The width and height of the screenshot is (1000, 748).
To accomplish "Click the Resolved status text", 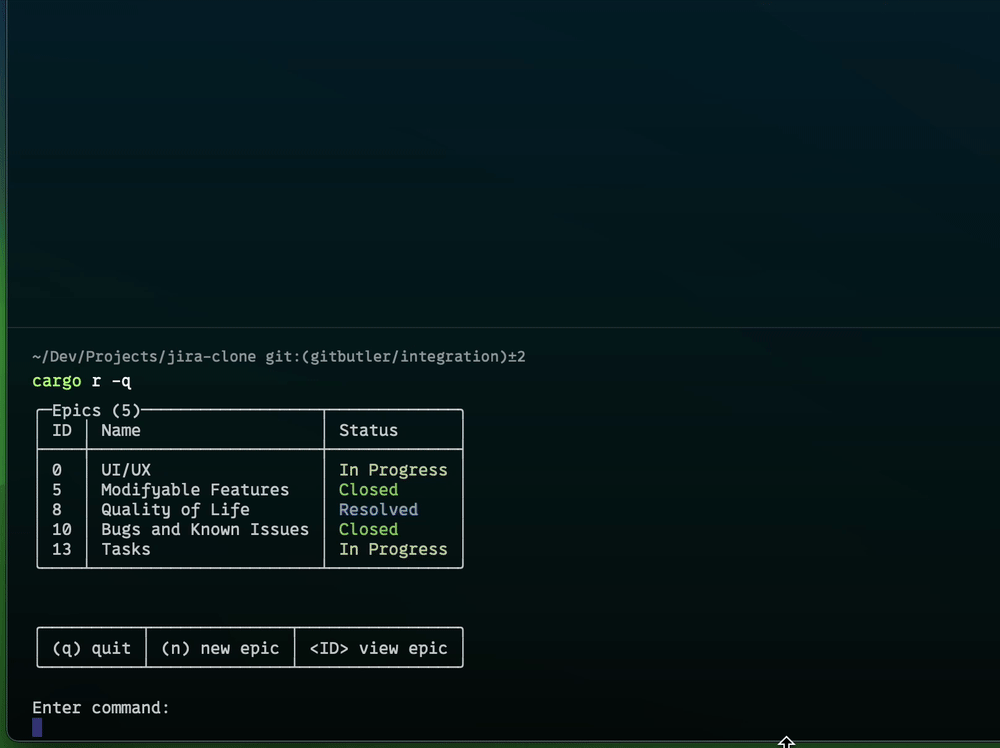I will pyautogui.click(x=378, y=510).
